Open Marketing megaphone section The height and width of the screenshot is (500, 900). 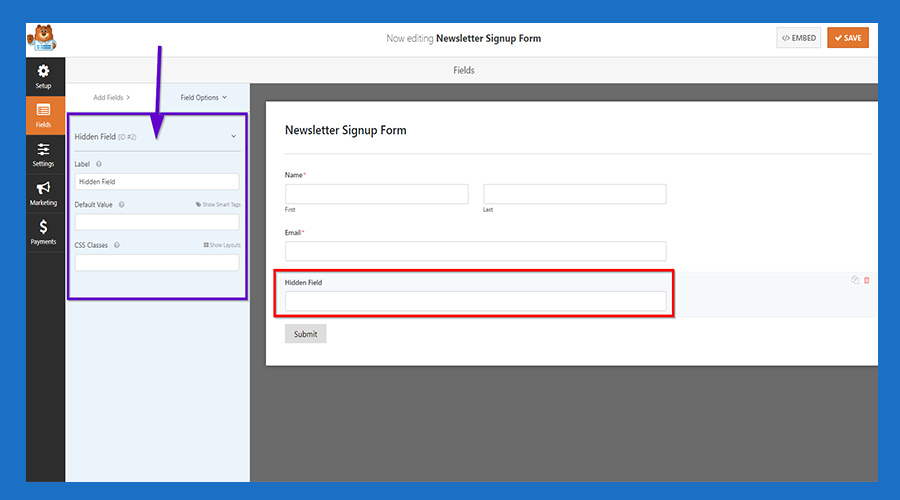44,193
